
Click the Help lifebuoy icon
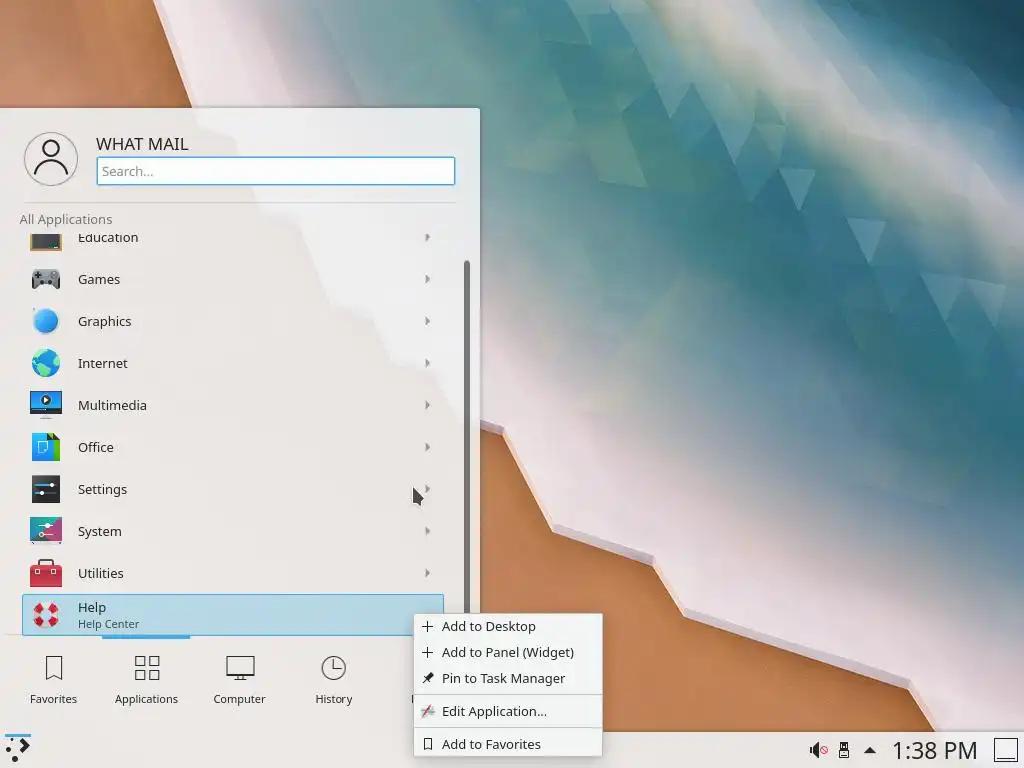coord(46,615)
